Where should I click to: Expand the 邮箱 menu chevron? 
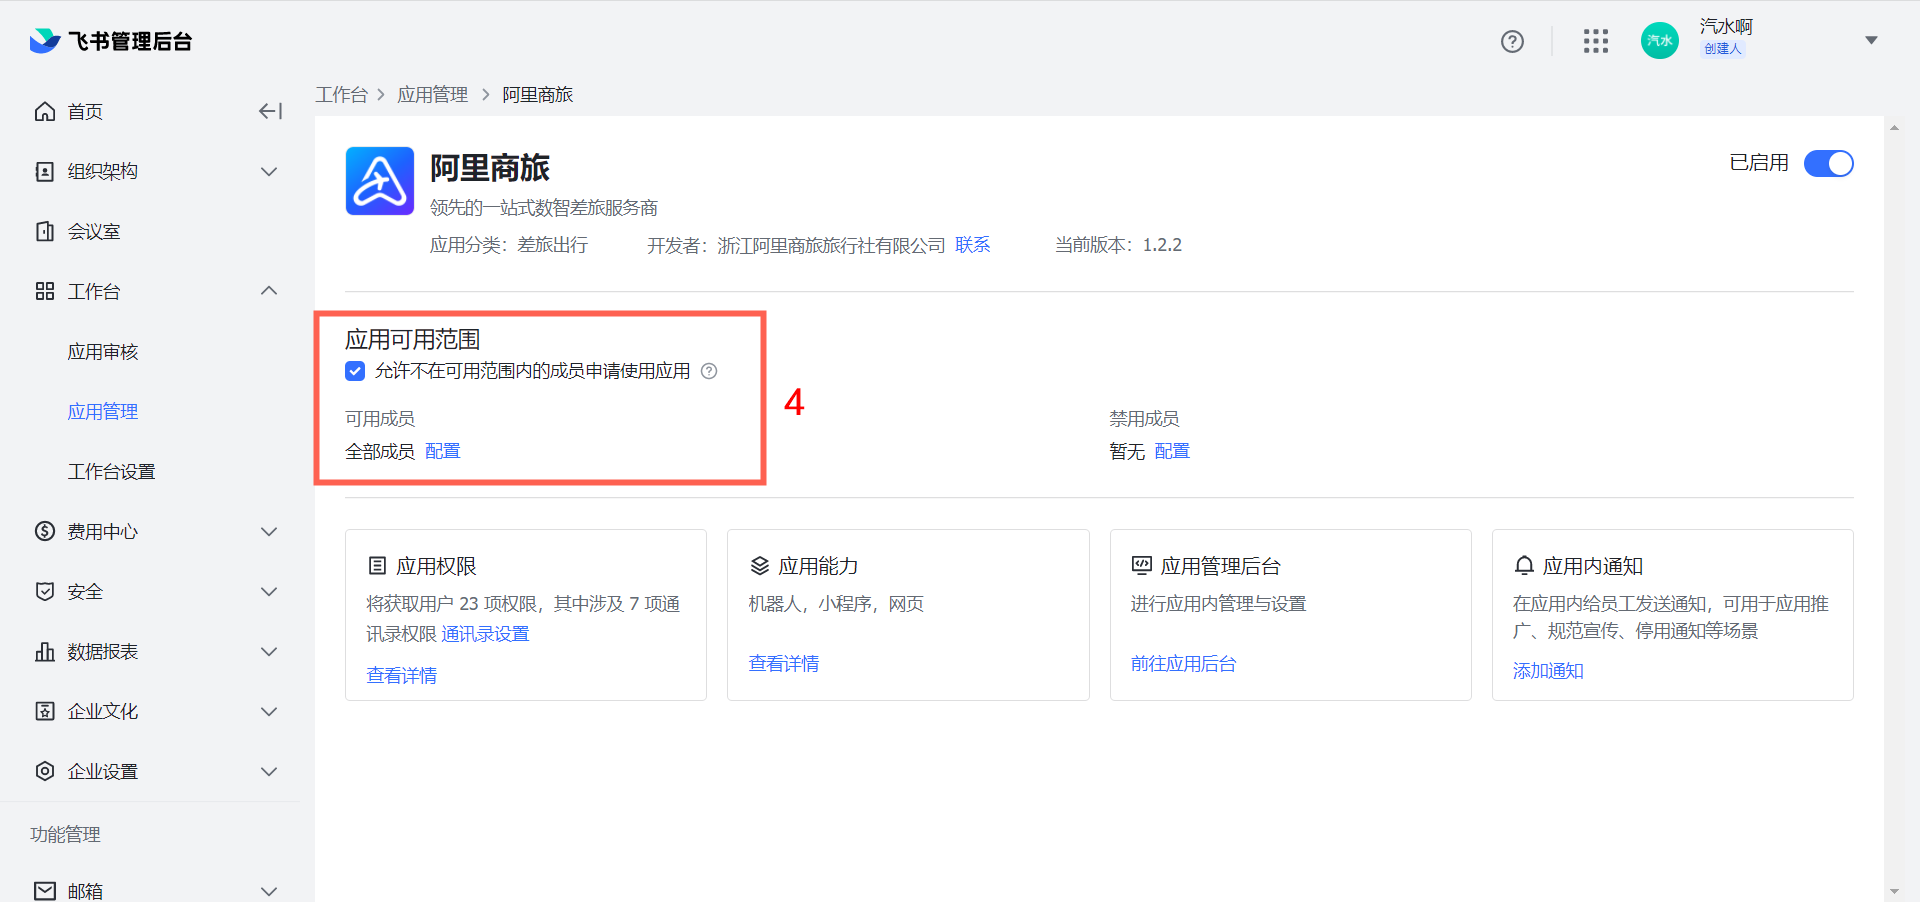(x=269, y=890)
